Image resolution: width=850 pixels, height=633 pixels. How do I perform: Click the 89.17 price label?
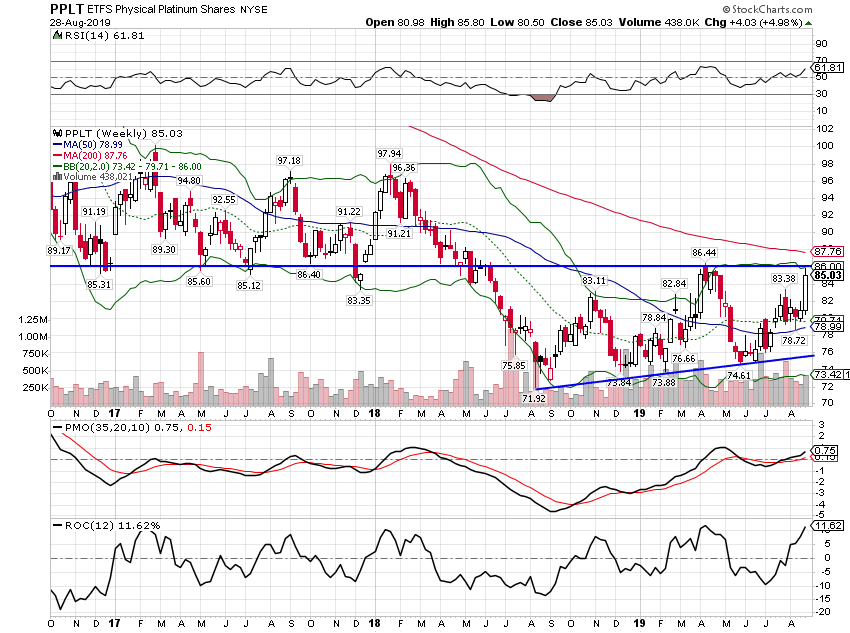[x=59, y=251]
